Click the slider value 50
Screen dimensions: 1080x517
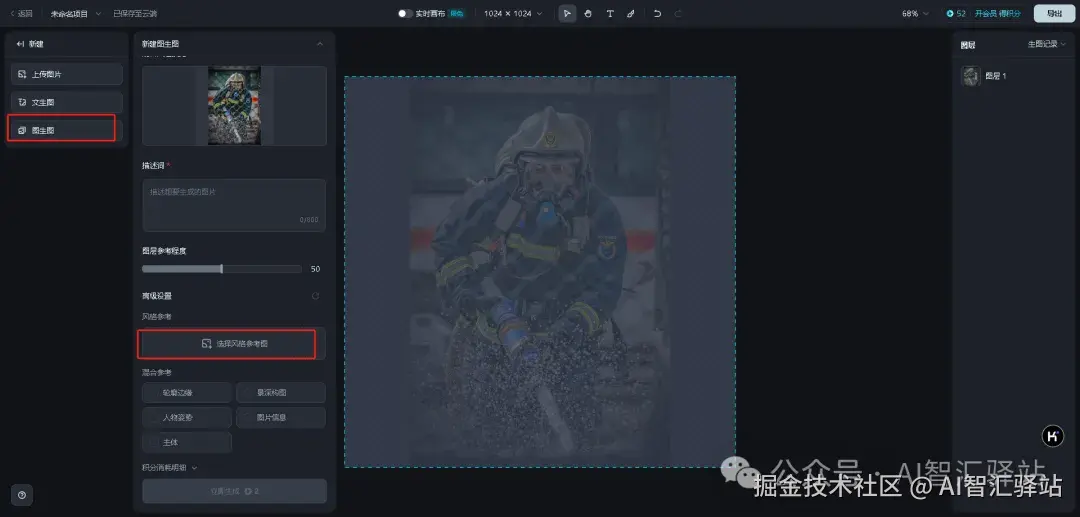pyautogui.click(x=315, y=269)
